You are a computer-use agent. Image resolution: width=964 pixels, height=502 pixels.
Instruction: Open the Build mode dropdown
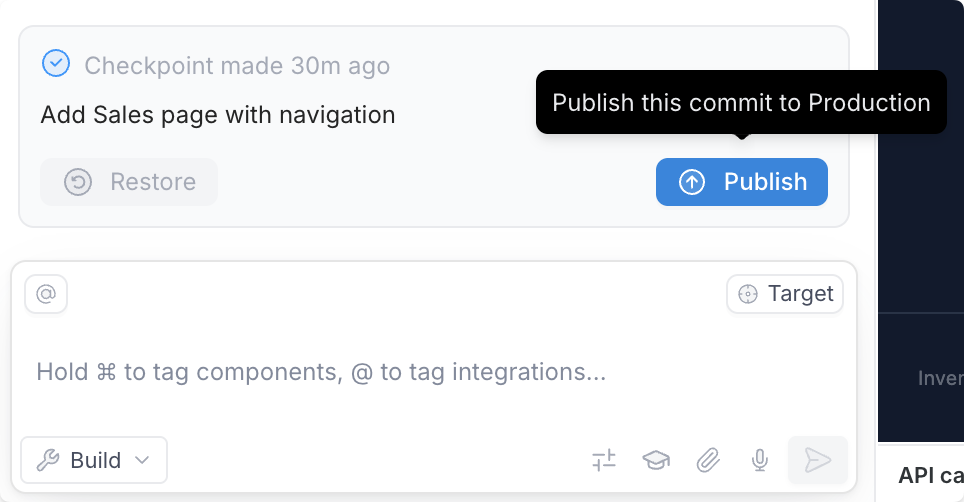94,460
